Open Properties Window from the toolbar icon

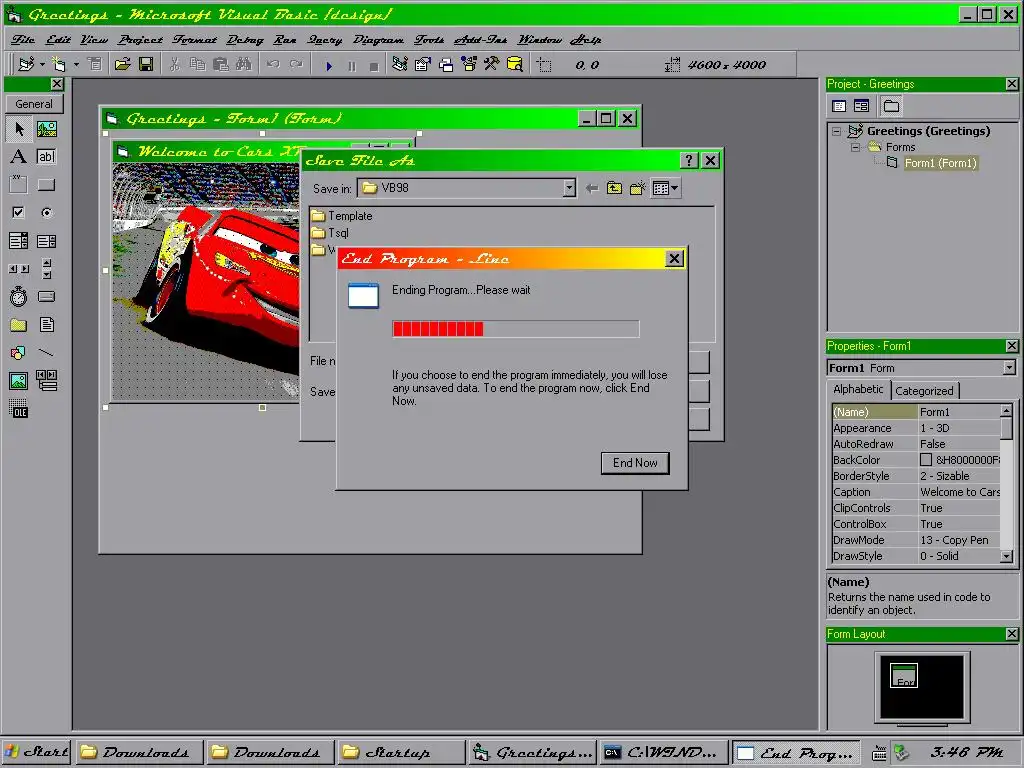[423, 64]
